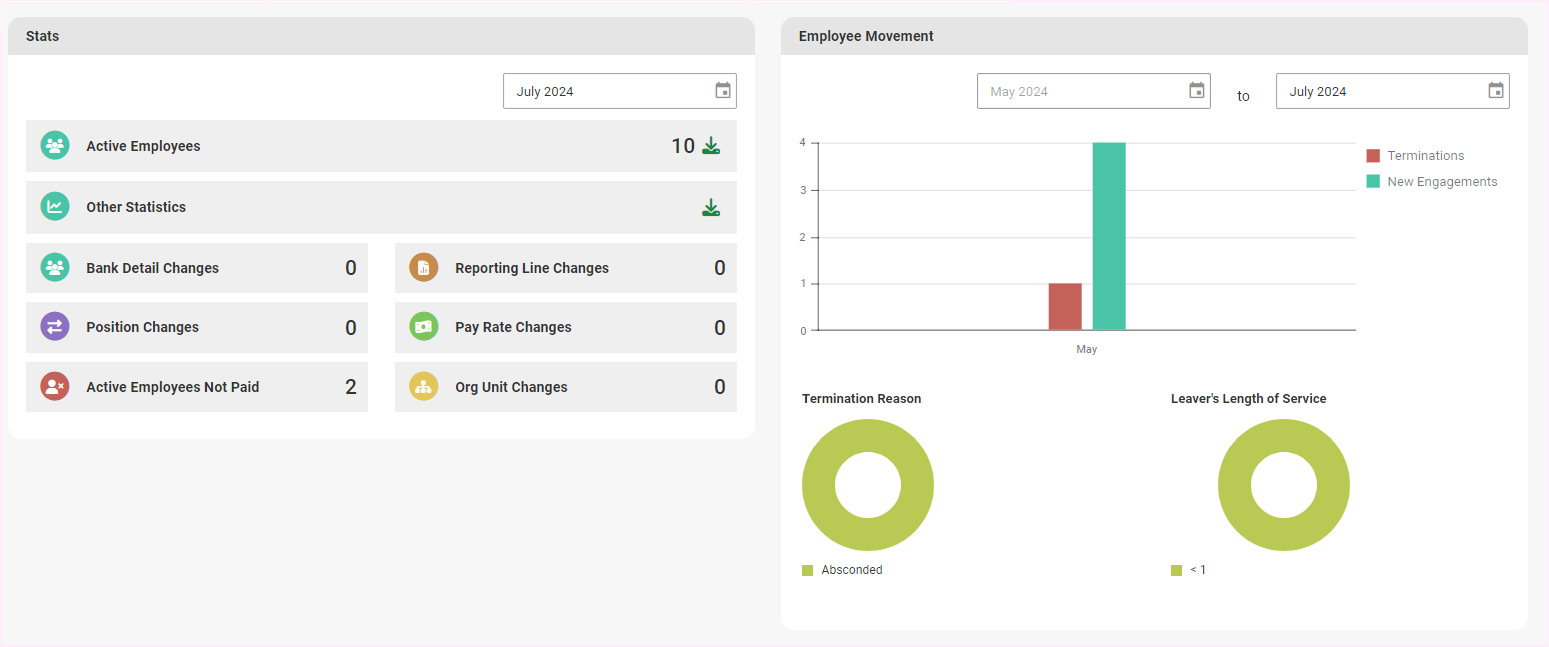Click the Active Employees Not Paid icon
1549x647 pixels.
[x=55, y=387]
